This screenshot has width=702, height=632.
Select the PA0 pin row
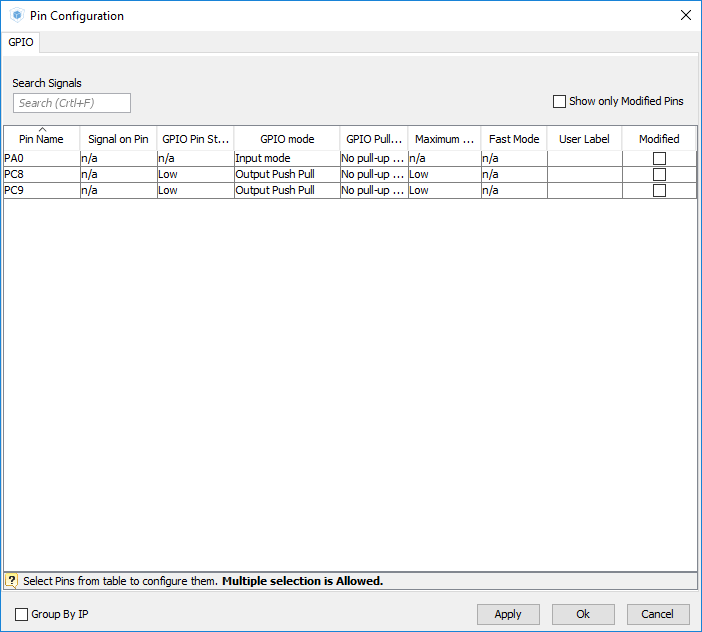pyautogui.click(x=40, y=158)
